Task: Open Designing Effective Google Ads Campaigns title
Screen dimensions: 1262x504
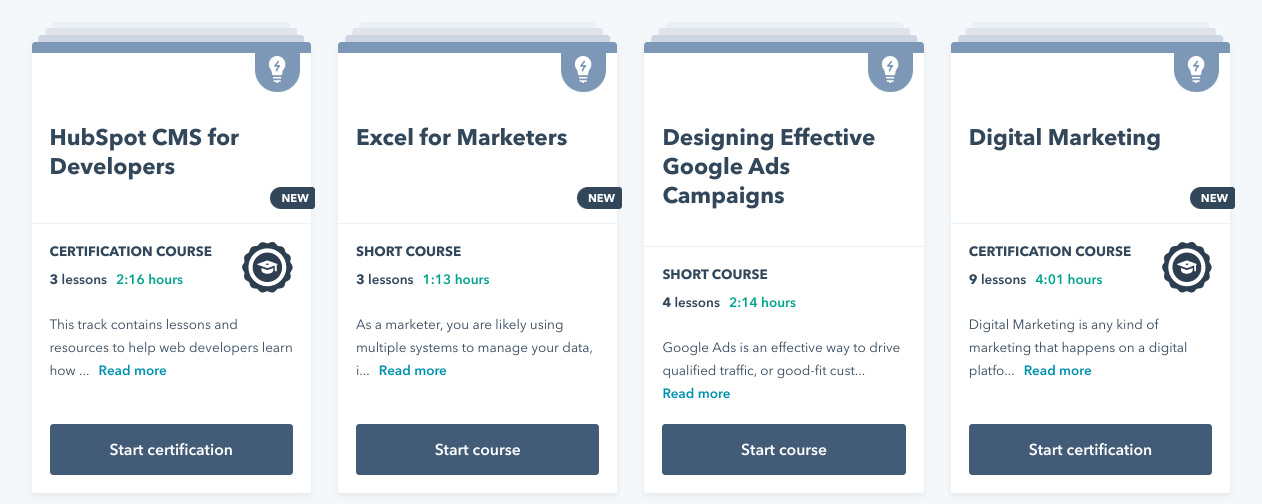Action: pos(768,166)
